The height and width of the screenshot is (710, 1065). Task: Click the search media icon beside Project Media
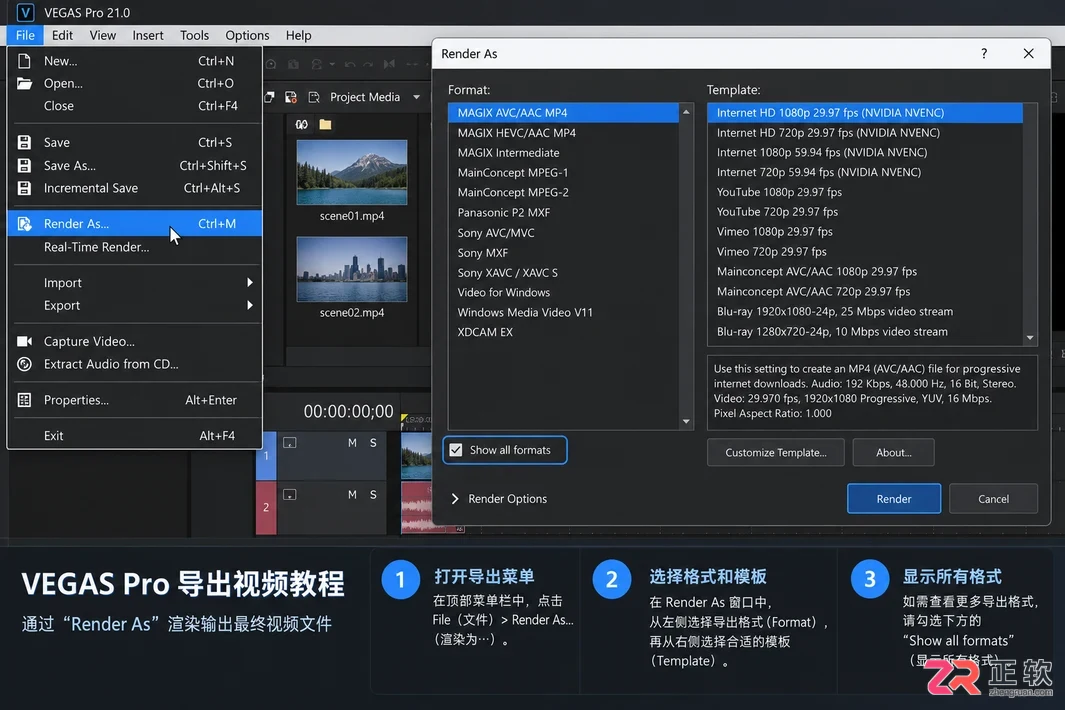314,97
